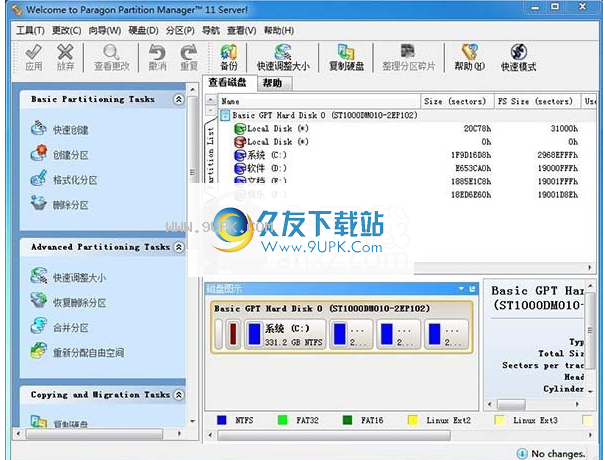Click the Linux Ext2 yellow legend swatch
Image resolution: width=603 pixels, height=460 pixels.
click(413, 420)
